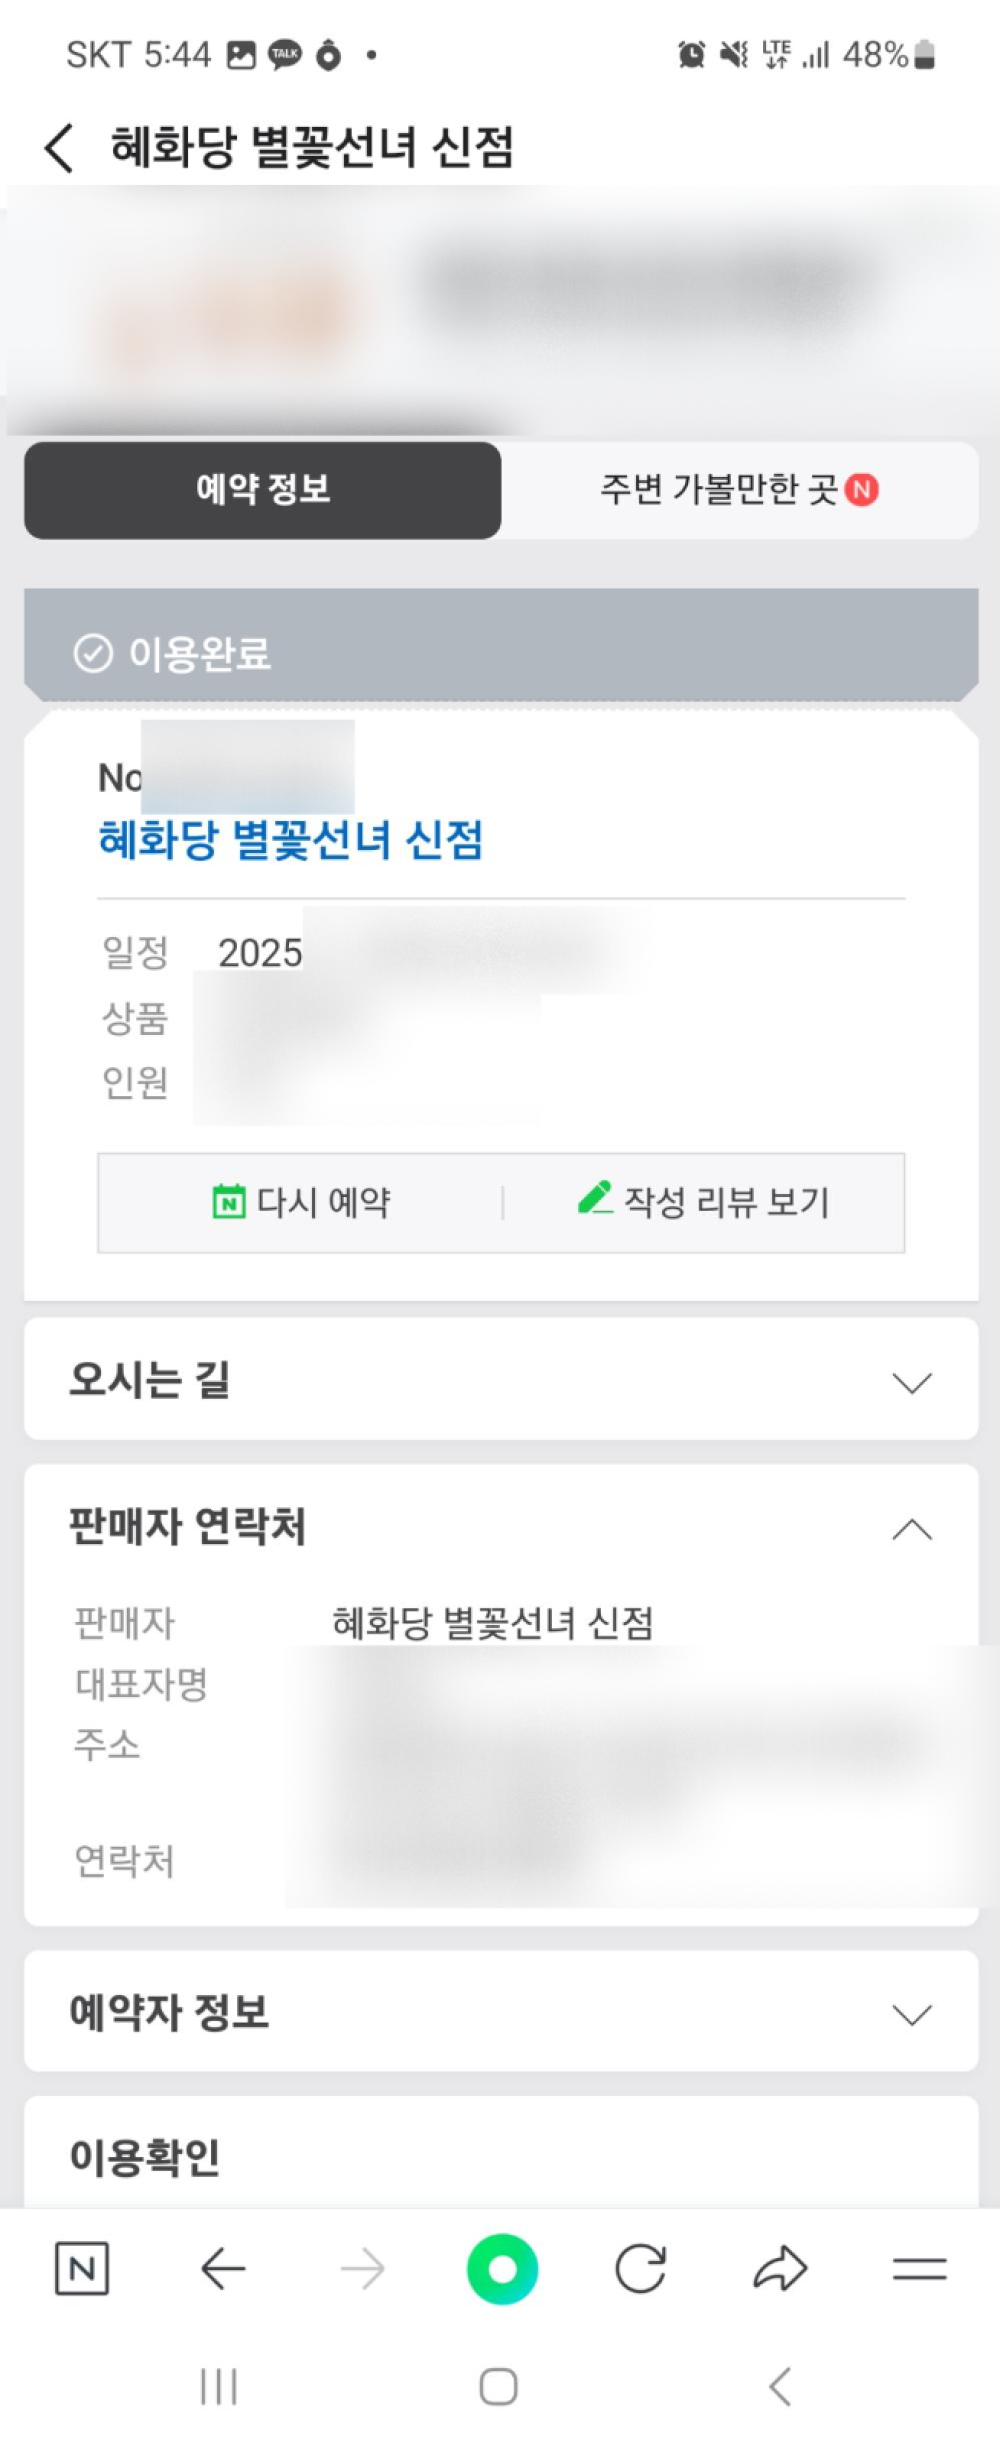Tap the green Naver search circle button

[x=502, y=2268]
